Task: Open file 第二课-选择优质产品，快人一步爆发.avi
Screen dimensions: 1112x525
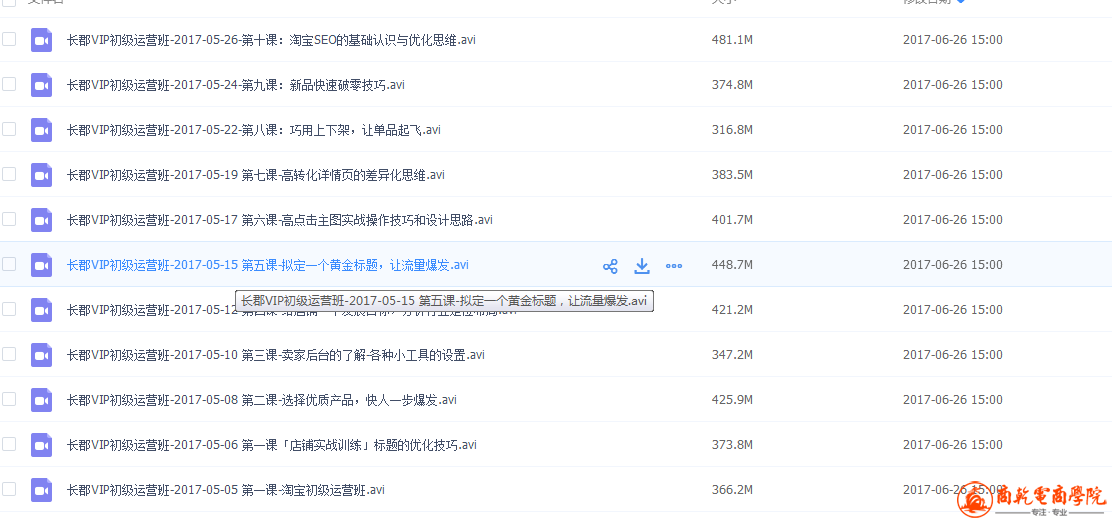Action: click(262, 400)
